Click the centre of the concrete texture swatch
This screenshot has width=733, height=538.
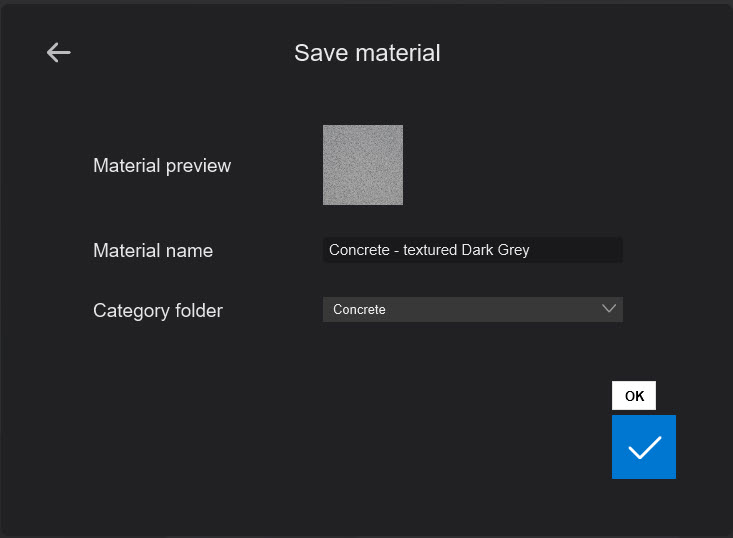362,165
